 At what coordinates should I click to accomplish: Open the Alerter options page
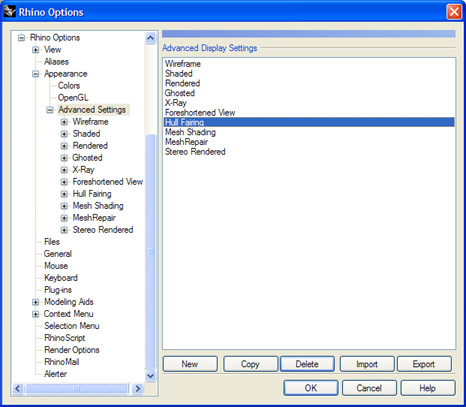coord(55,374)
